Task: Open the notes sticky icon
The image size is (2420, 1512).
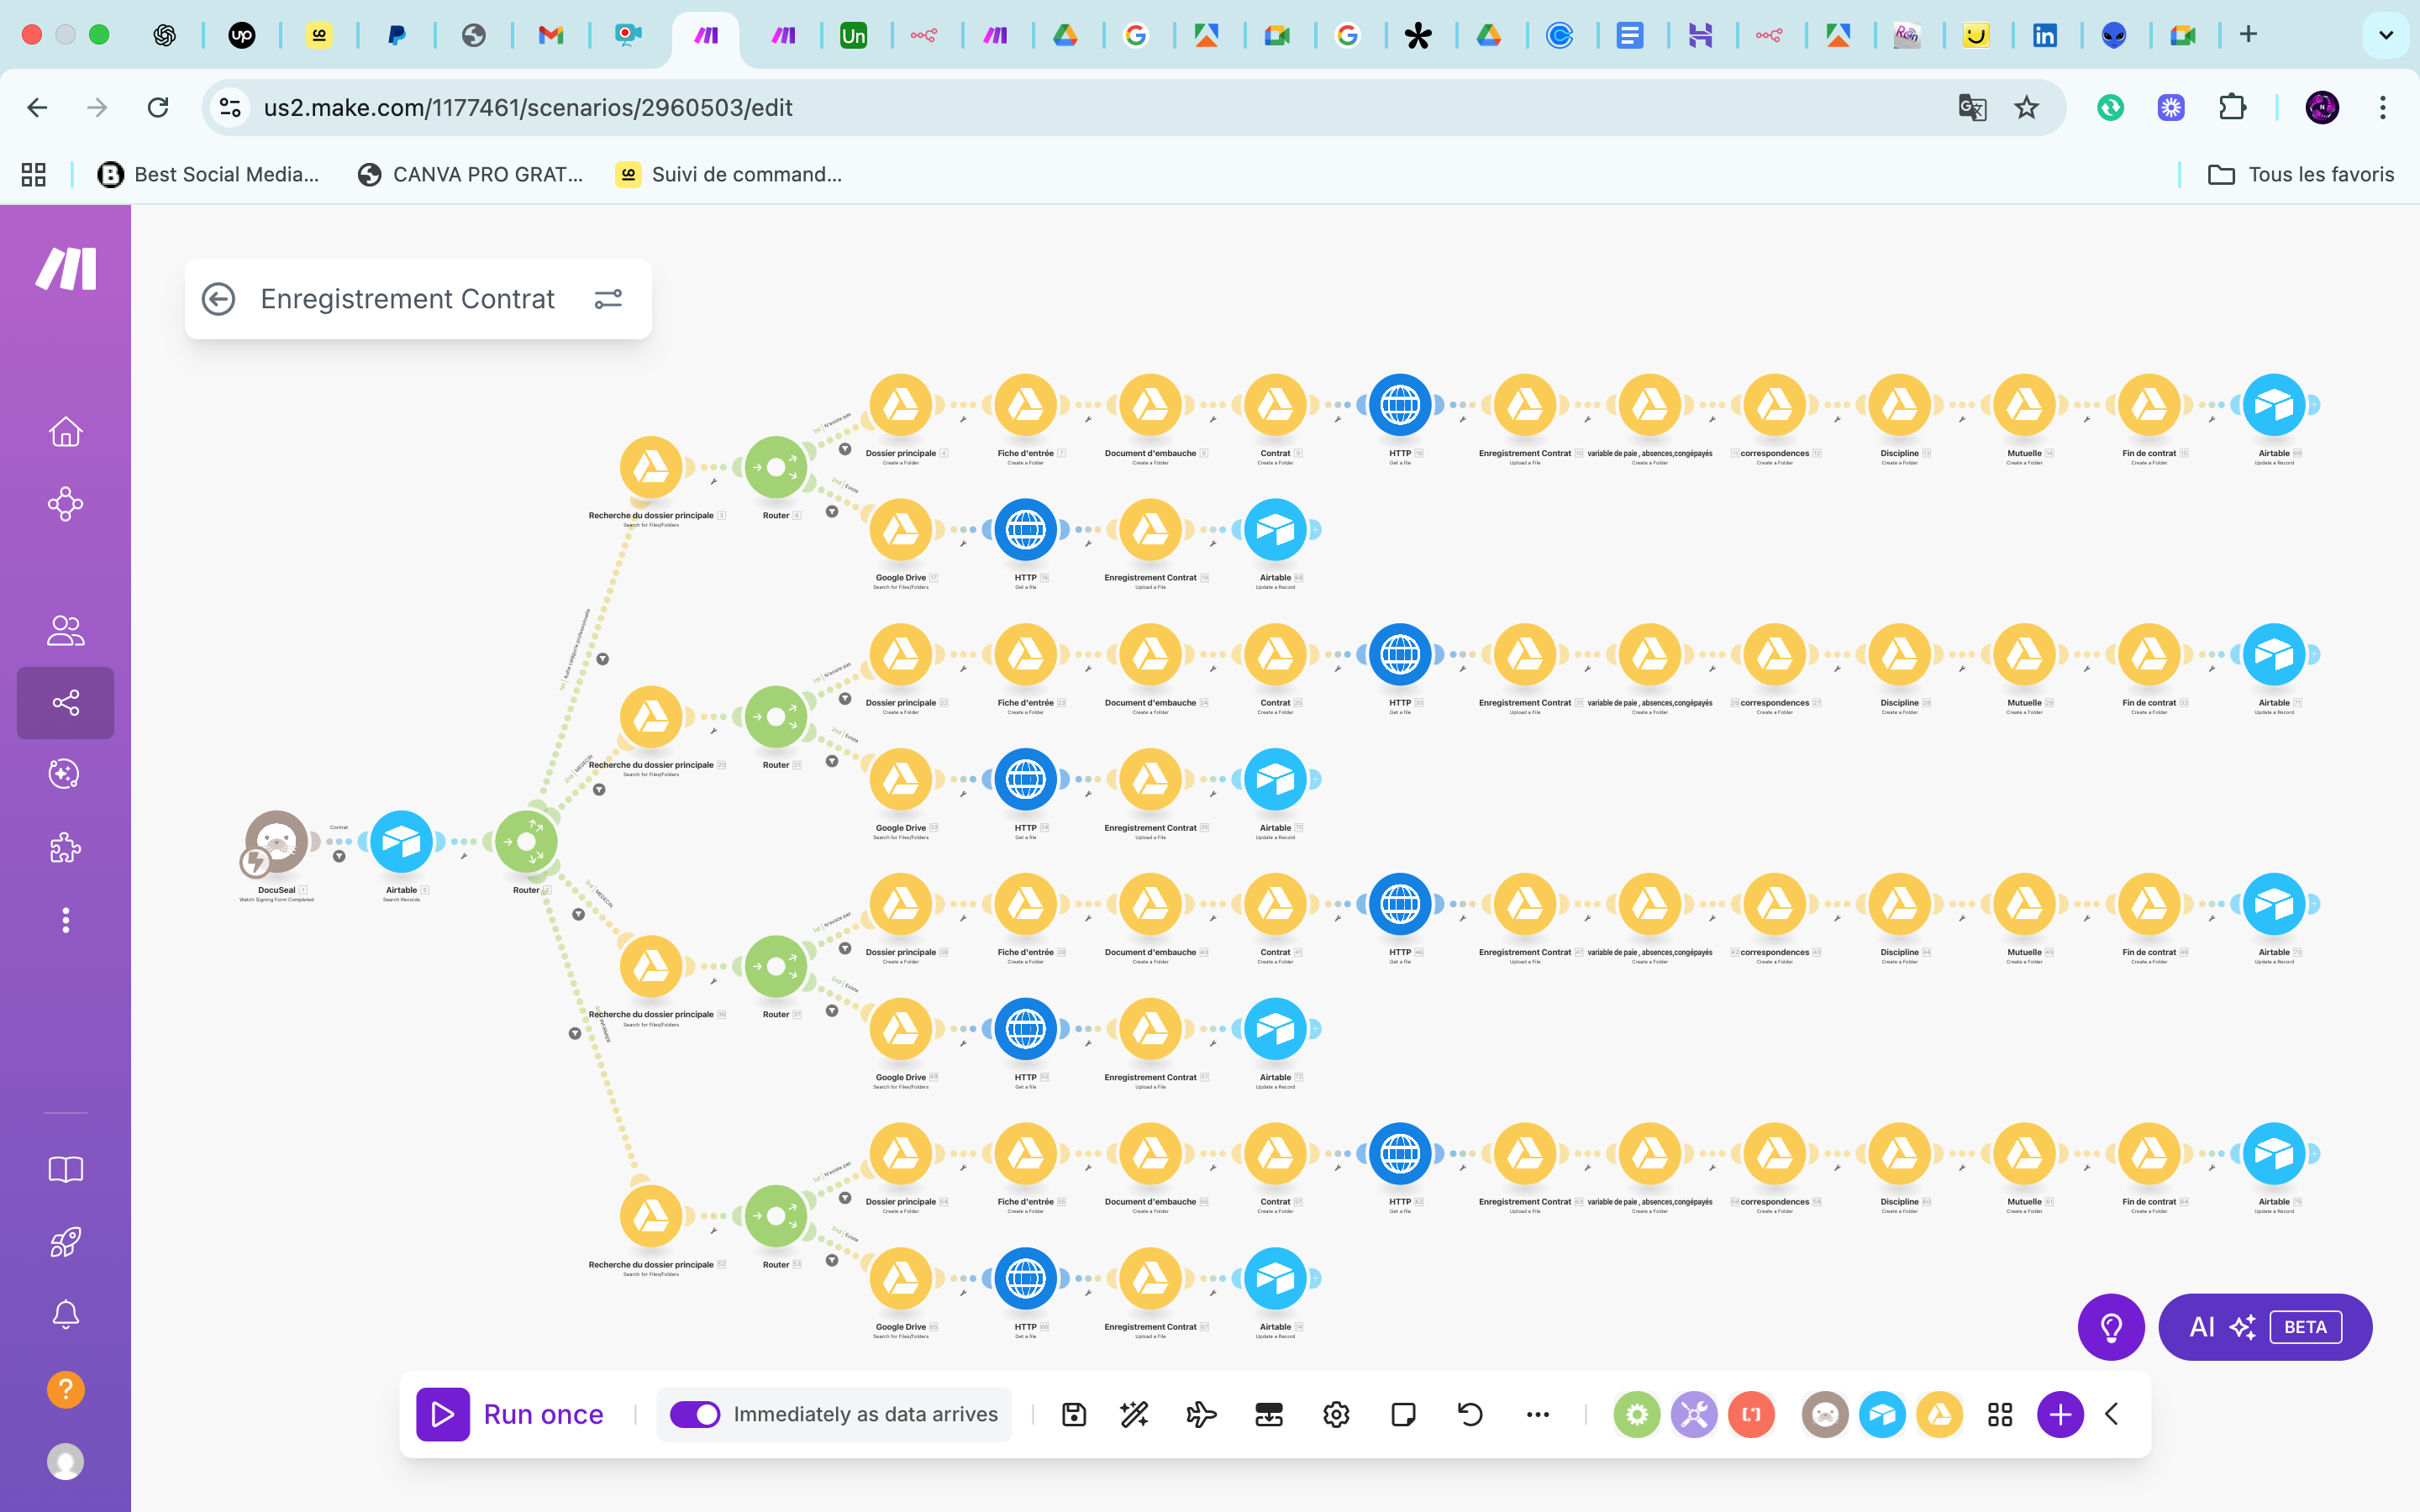Action: point(1403,1414)
